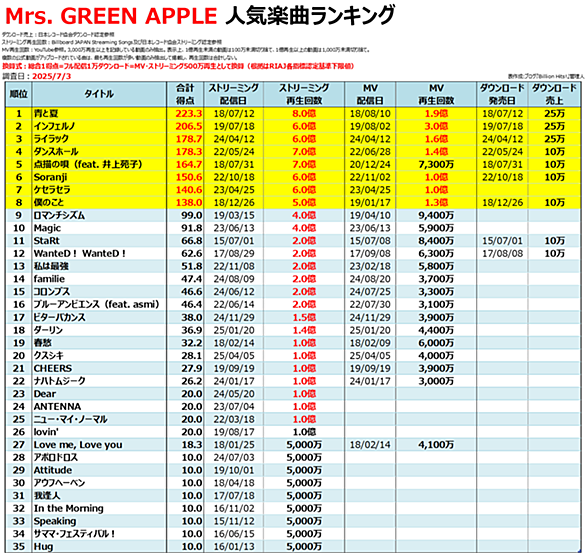This screenshot has height=553, width=586.
Task: Select the score '99.0' for ロマンチシズム
Action: [x=192, y=215]
